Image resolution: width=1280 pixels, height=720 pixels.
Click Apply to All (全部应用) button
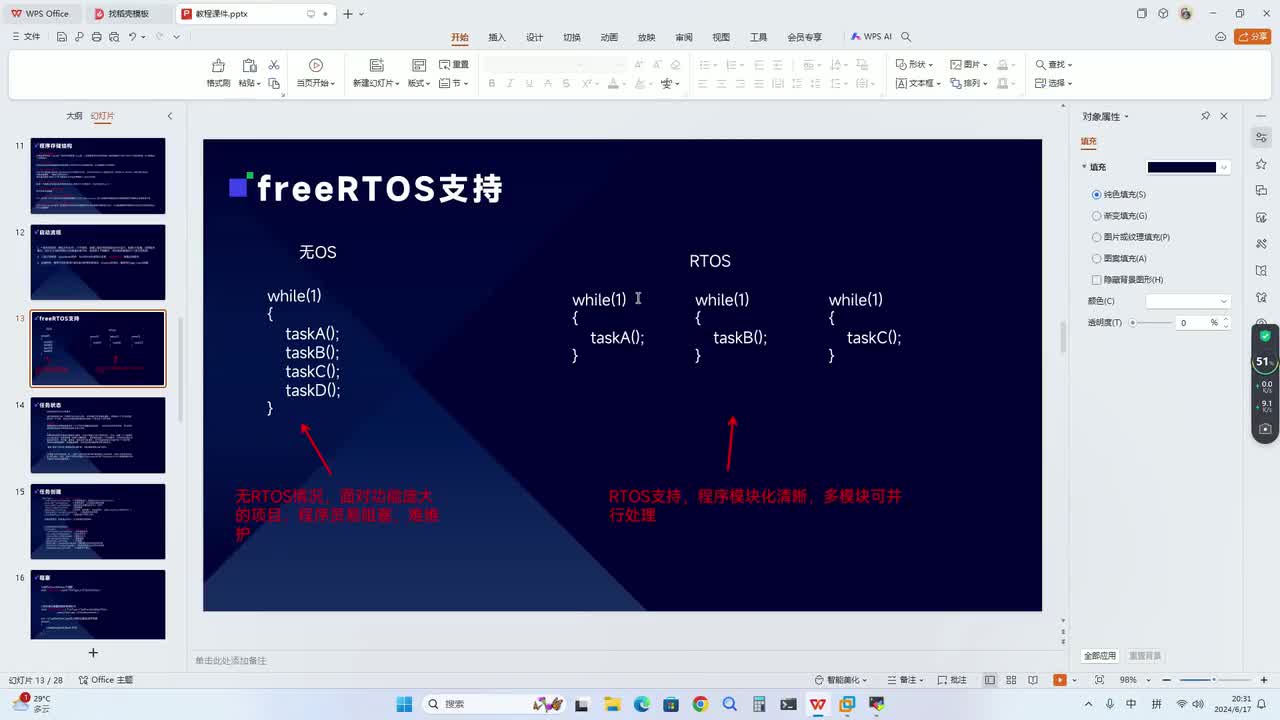point(1100,656)
